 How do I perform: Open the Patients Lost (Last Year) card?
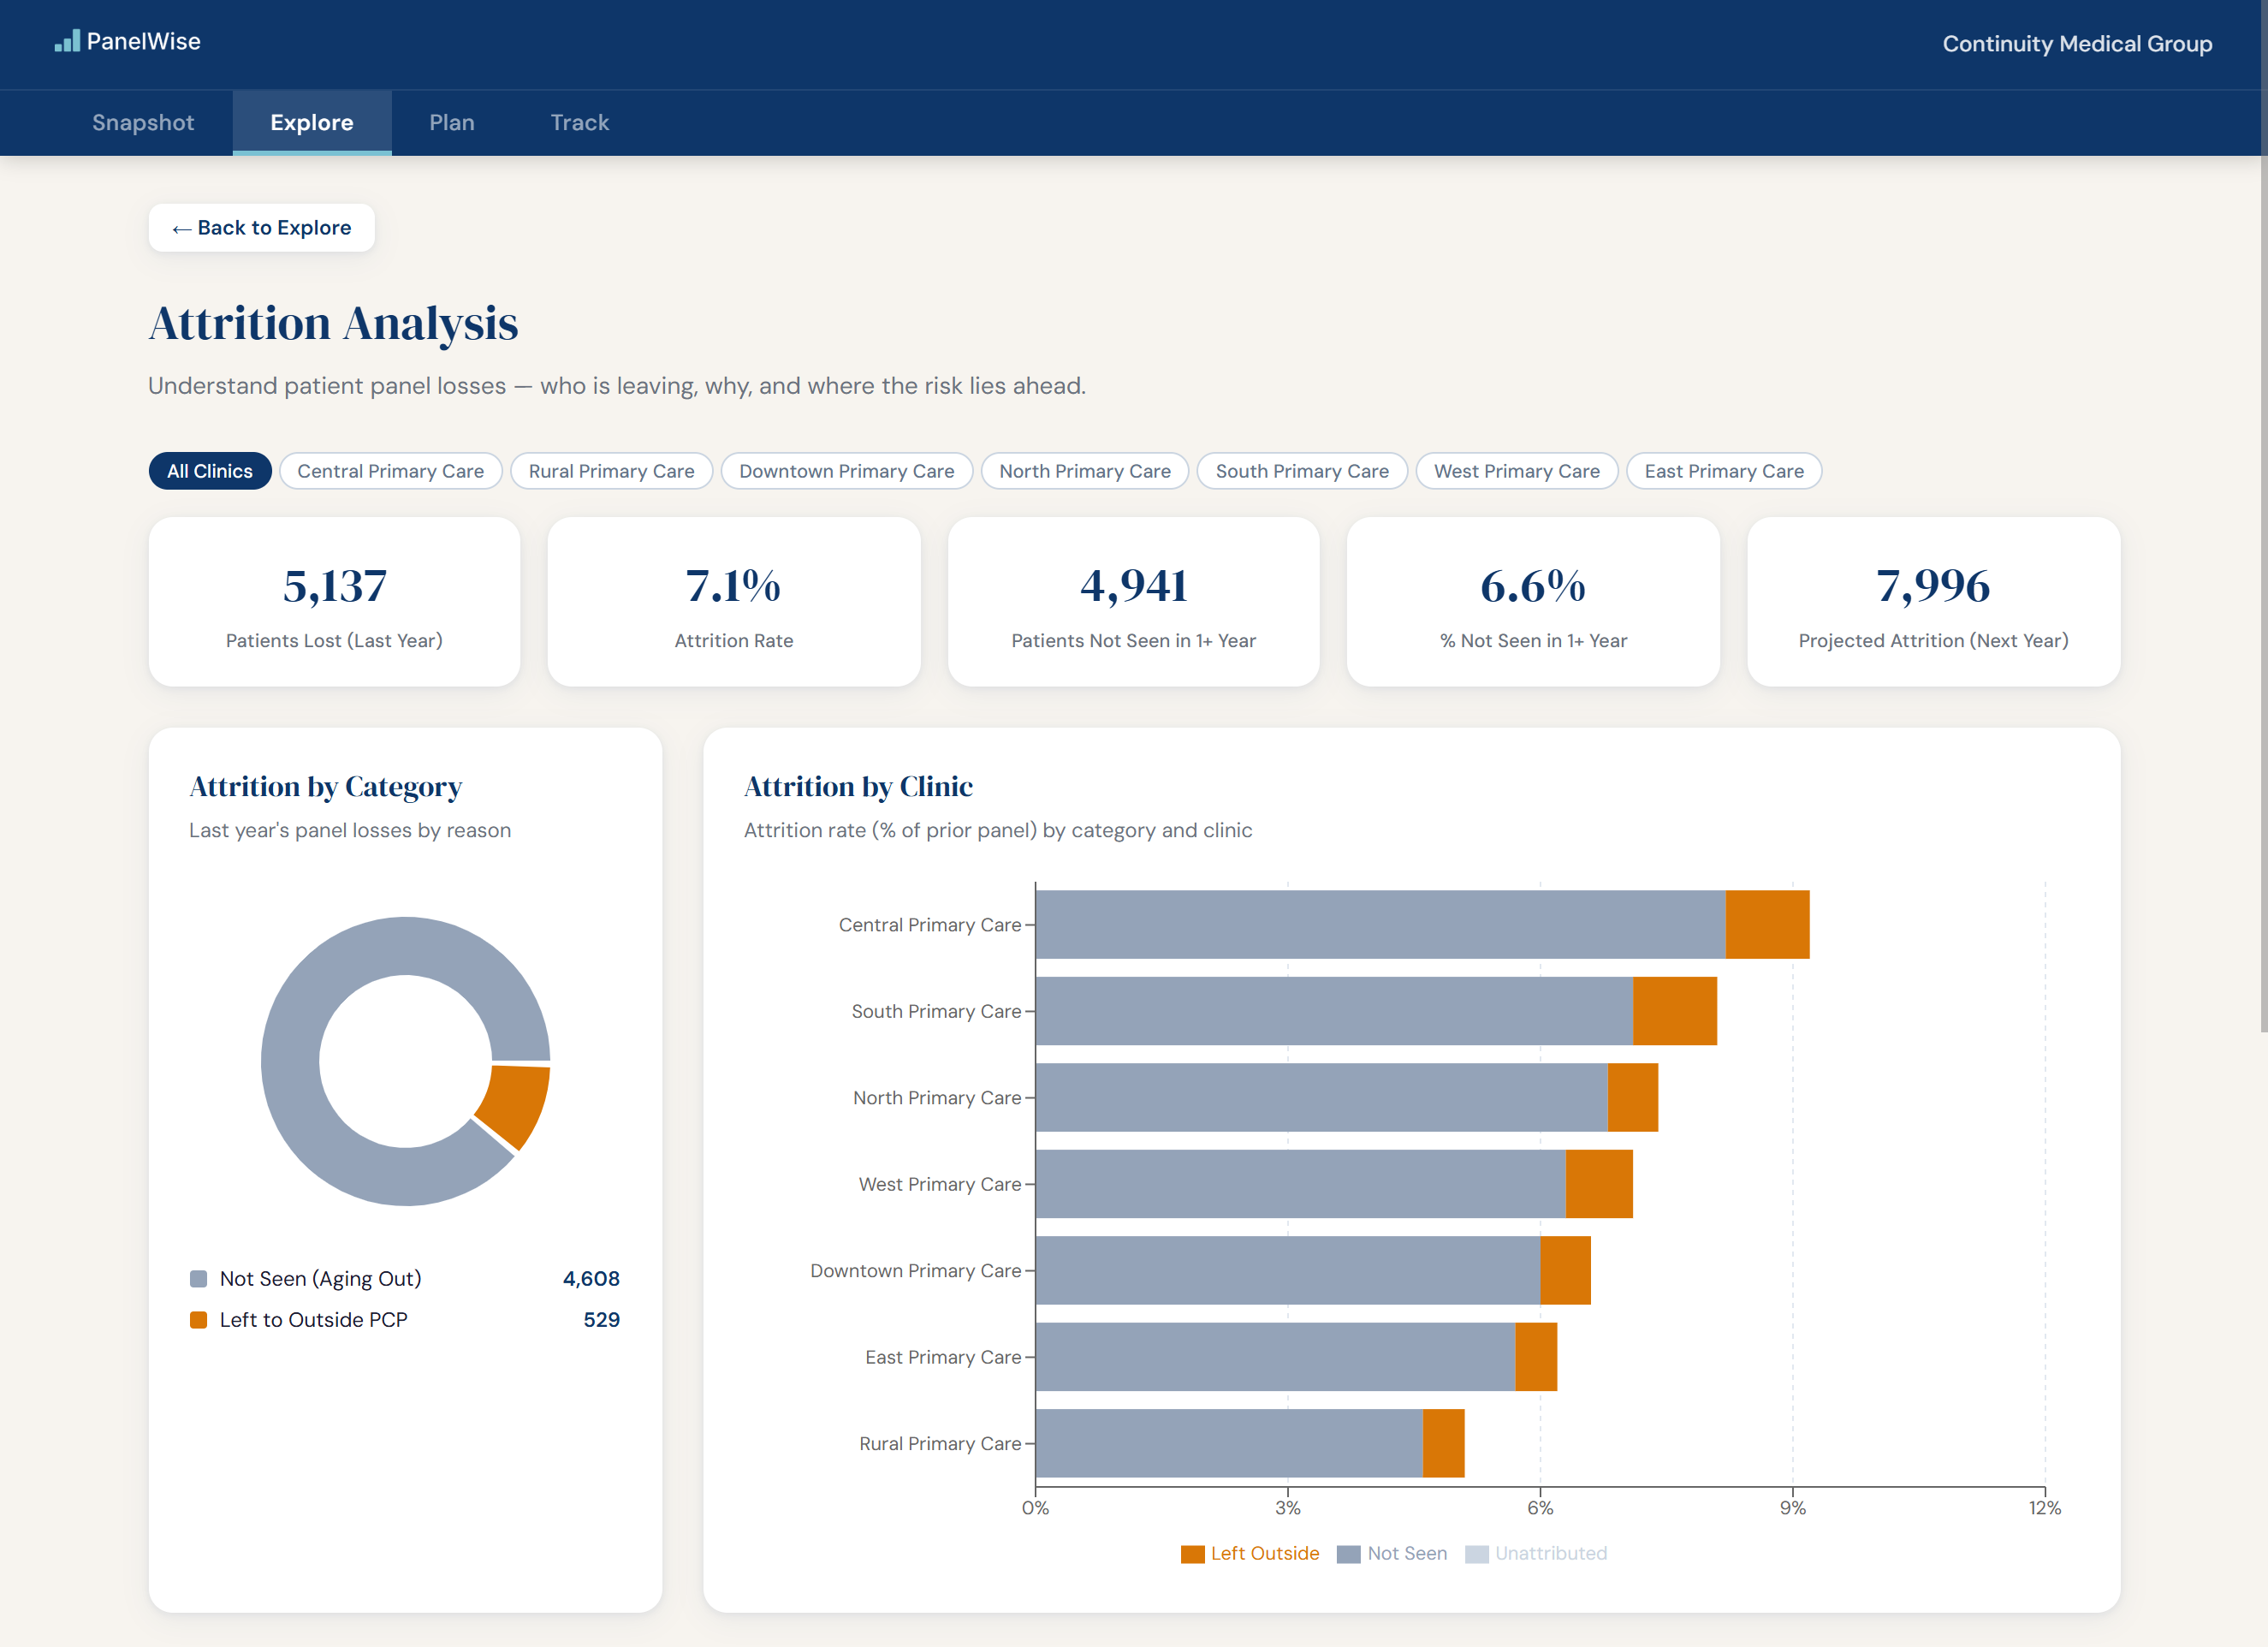point(334,601)
